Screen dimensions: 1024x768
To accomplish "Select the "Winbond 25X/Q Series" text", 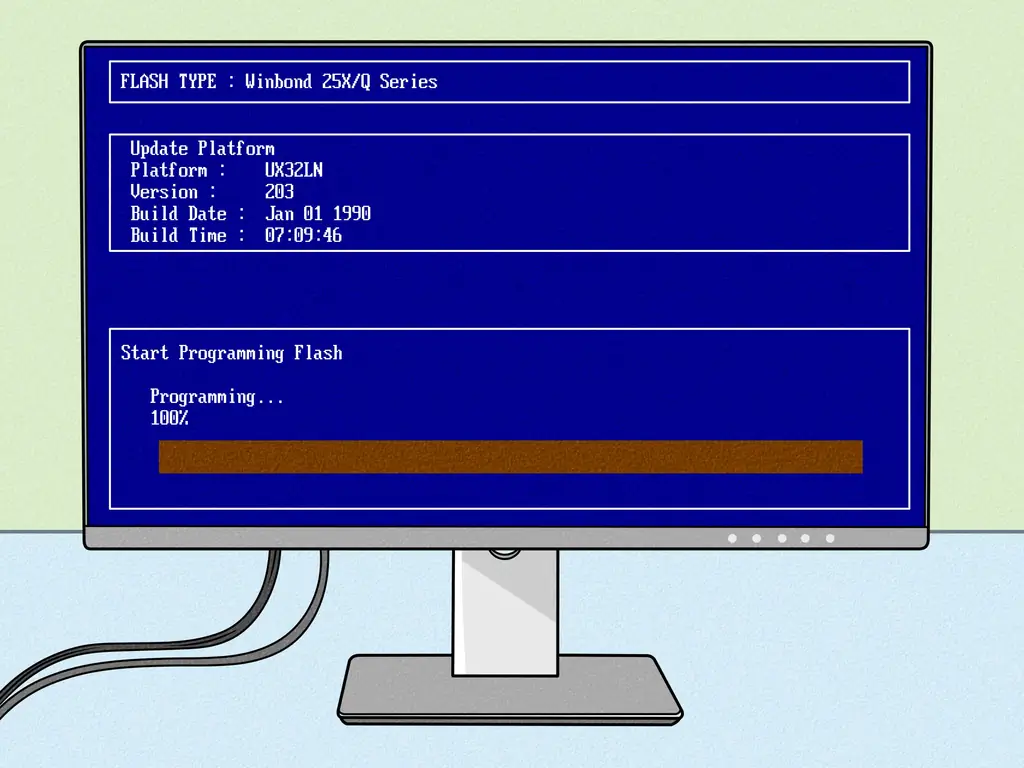I will point(341,82).
